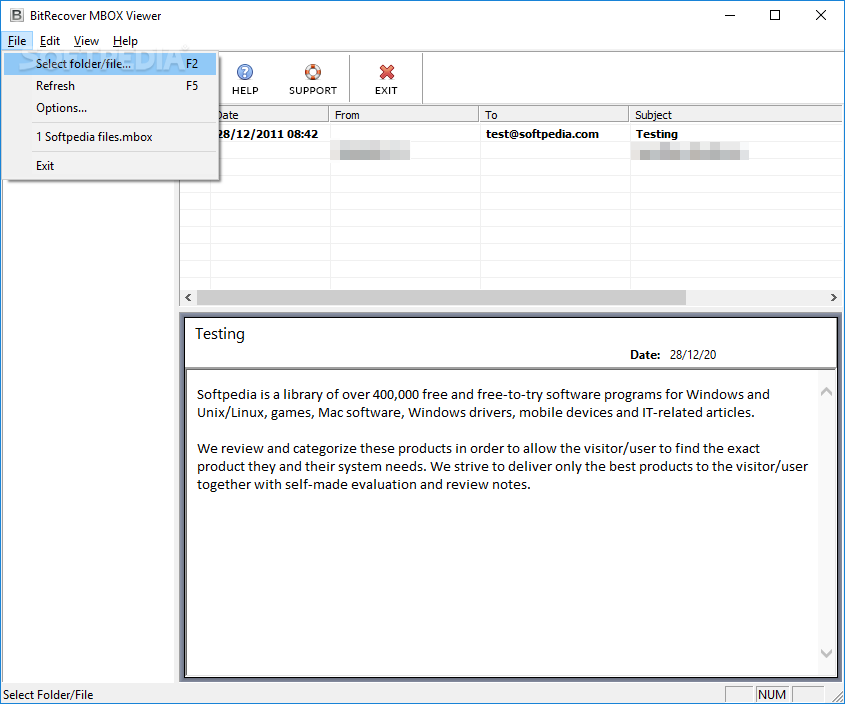Sort by the Date column header
This screenshot has height=704, width=845.
pyautogui.click(x=273, y=115)
